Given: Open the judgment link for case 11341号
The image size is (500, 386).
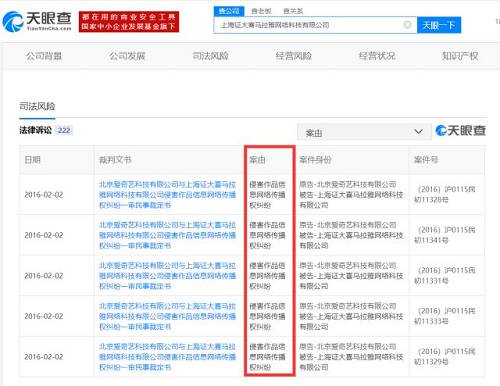Looking at the screenshot, I should [x=167, y=235].
